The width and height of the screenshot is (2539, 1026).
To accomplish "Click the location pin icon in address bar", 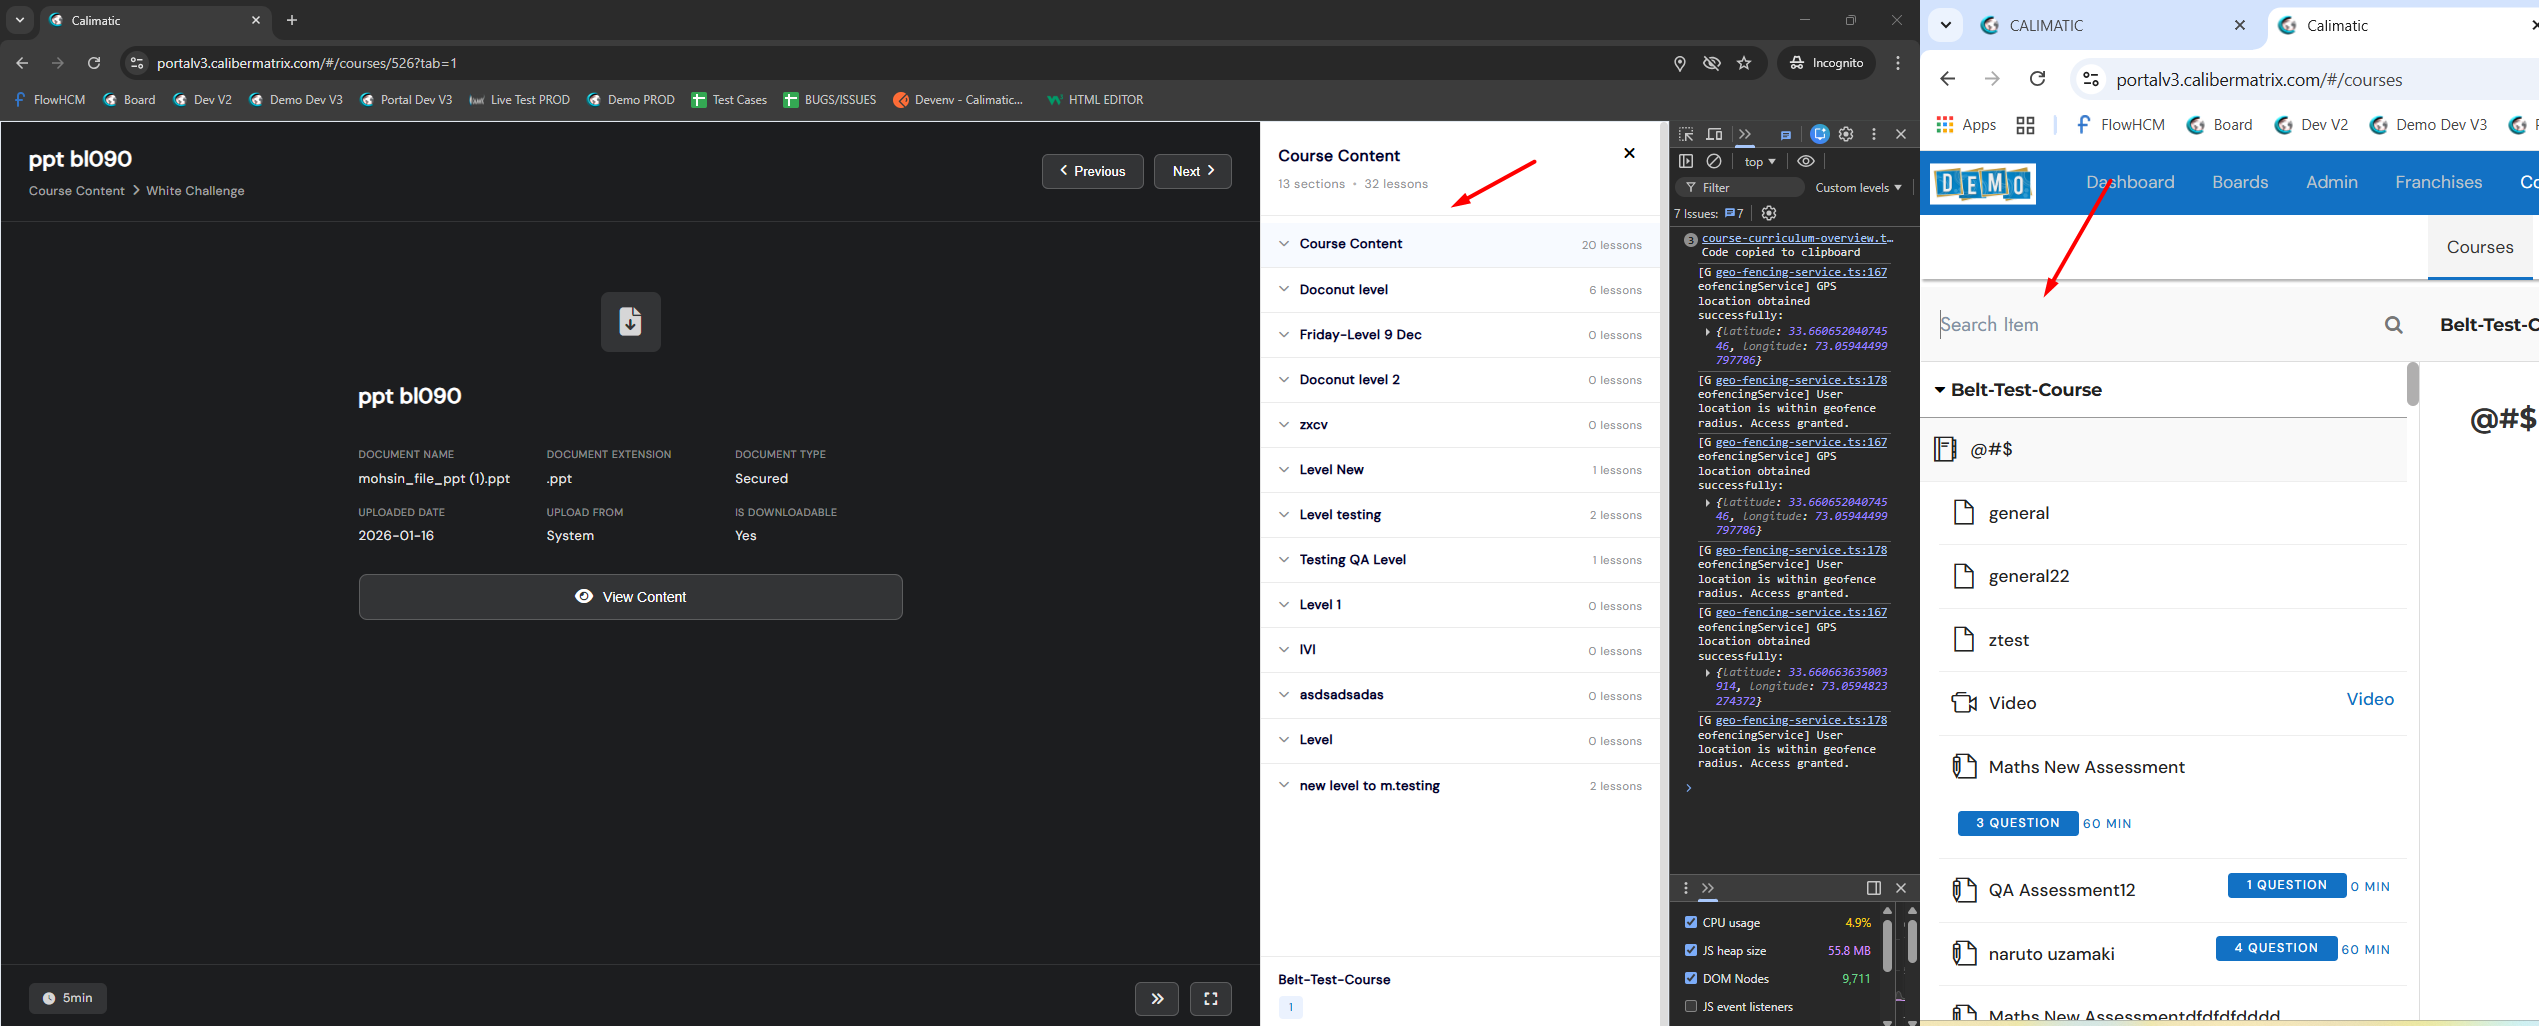I will [1680, 63].
